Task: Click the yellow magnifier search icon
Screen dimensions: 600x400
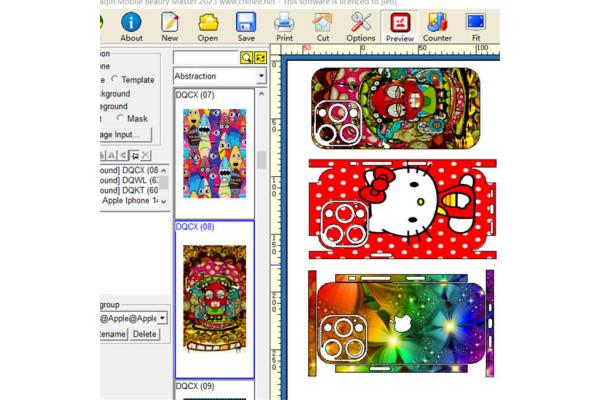Action: pyautogui.click(x=246, y=57)
